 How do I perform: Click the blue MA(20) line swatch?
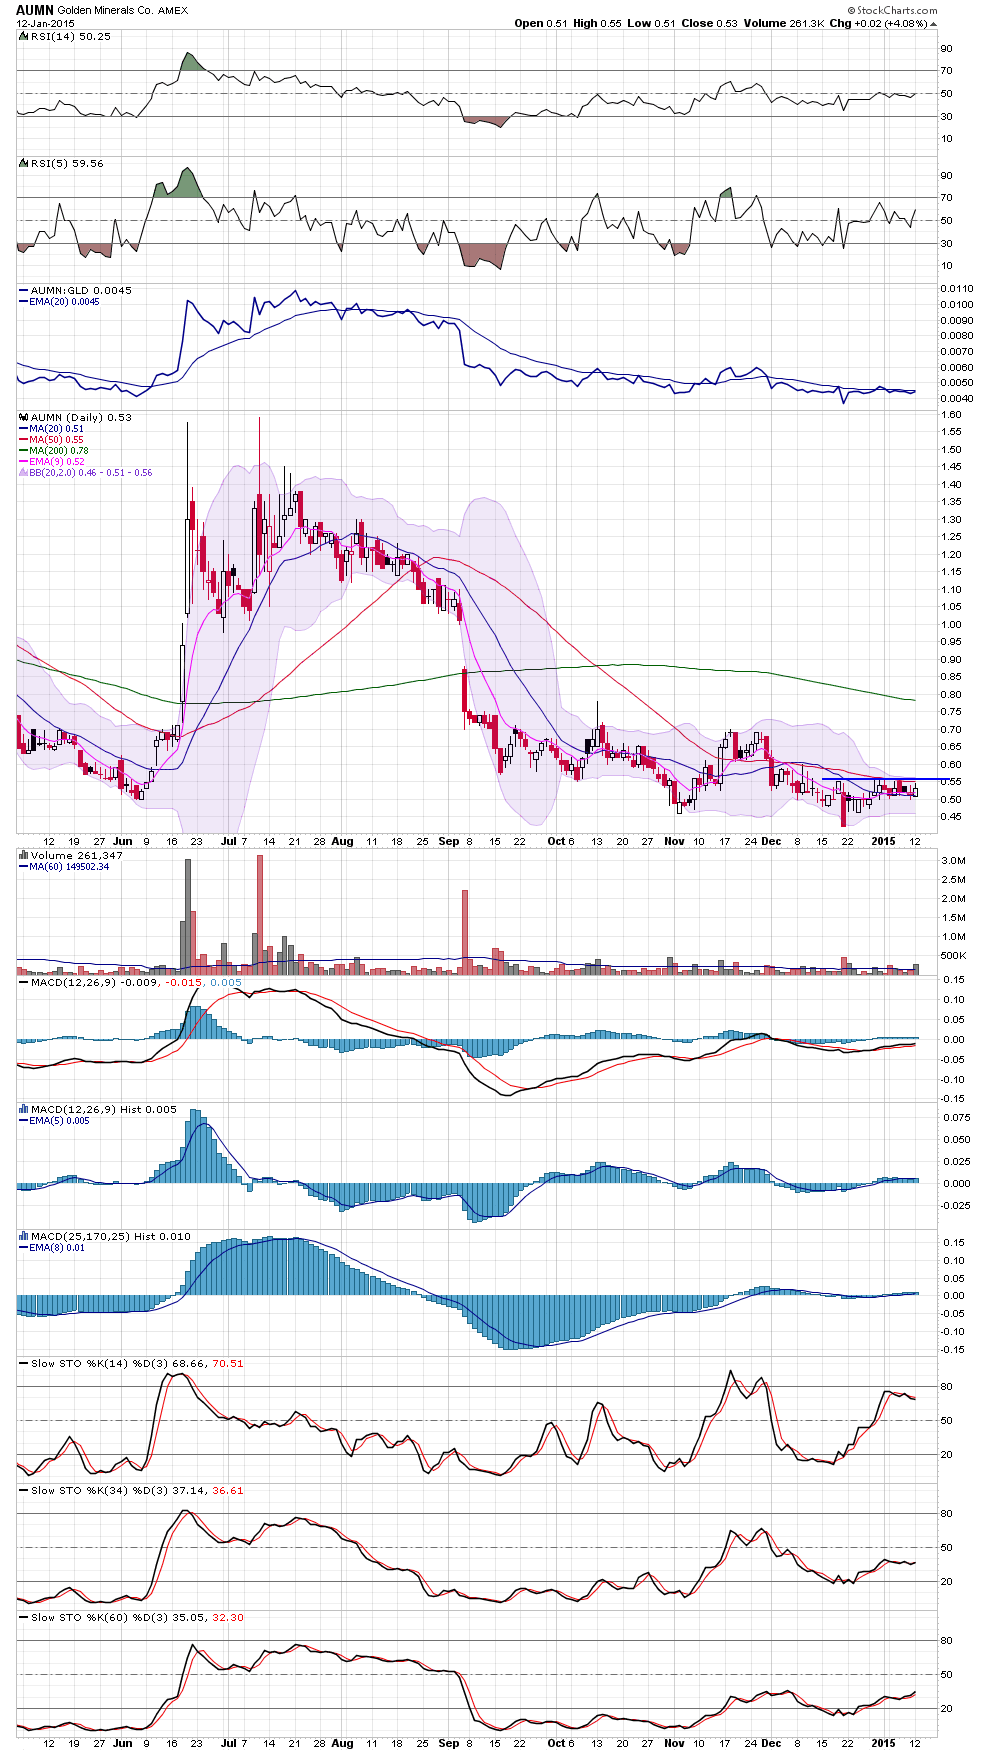[x=23, y=429]
